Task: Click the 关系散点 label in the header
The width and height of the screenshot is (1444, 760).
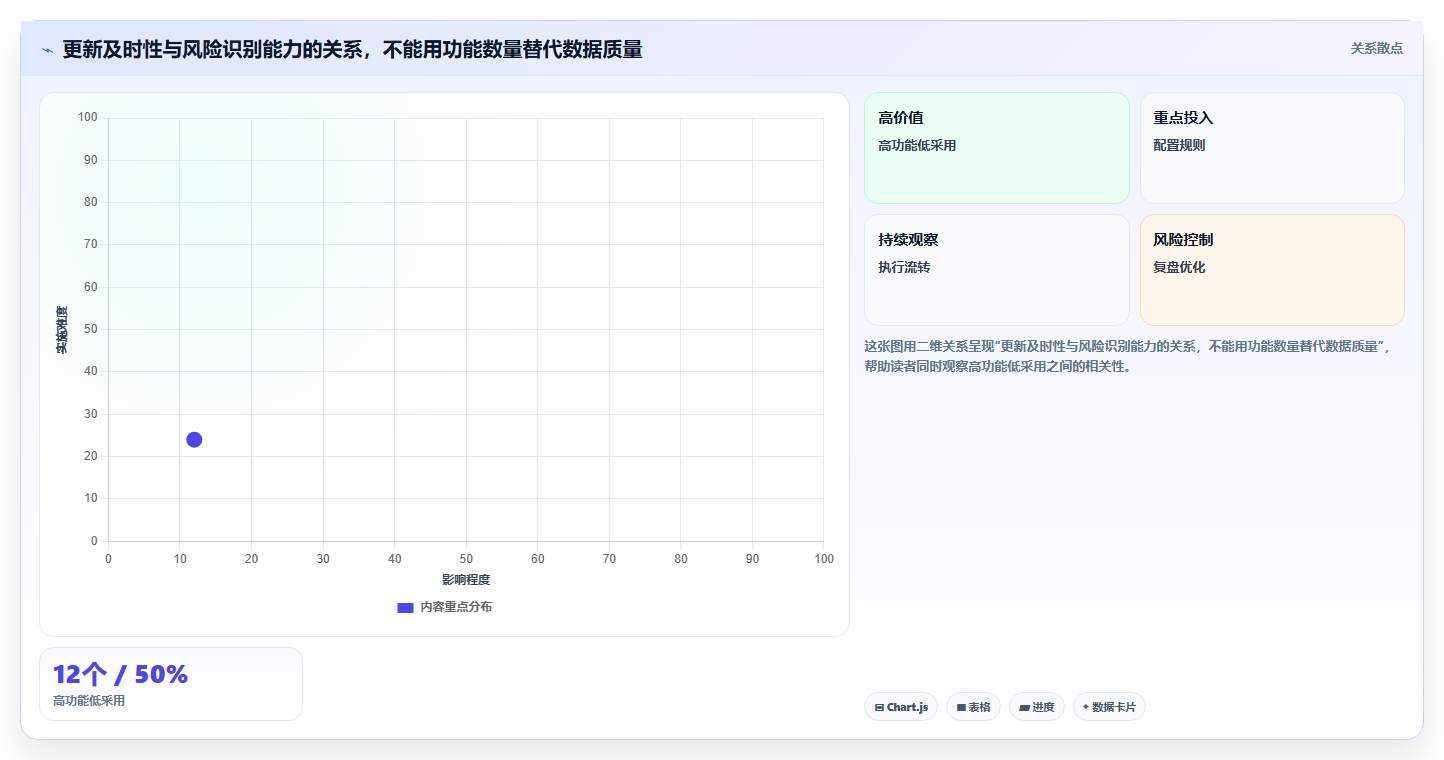Action: point(1377,48)
